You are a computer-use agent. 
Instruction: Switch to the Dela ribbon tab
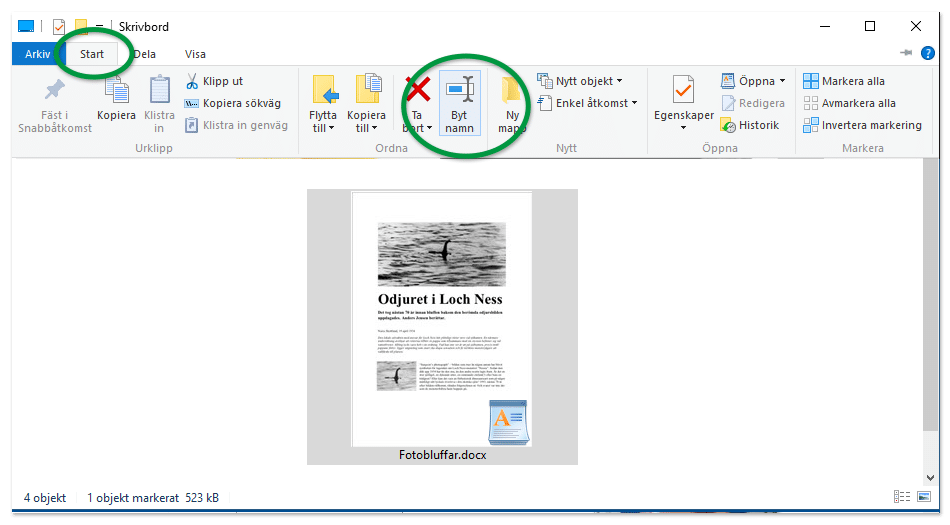pos(145,54)
